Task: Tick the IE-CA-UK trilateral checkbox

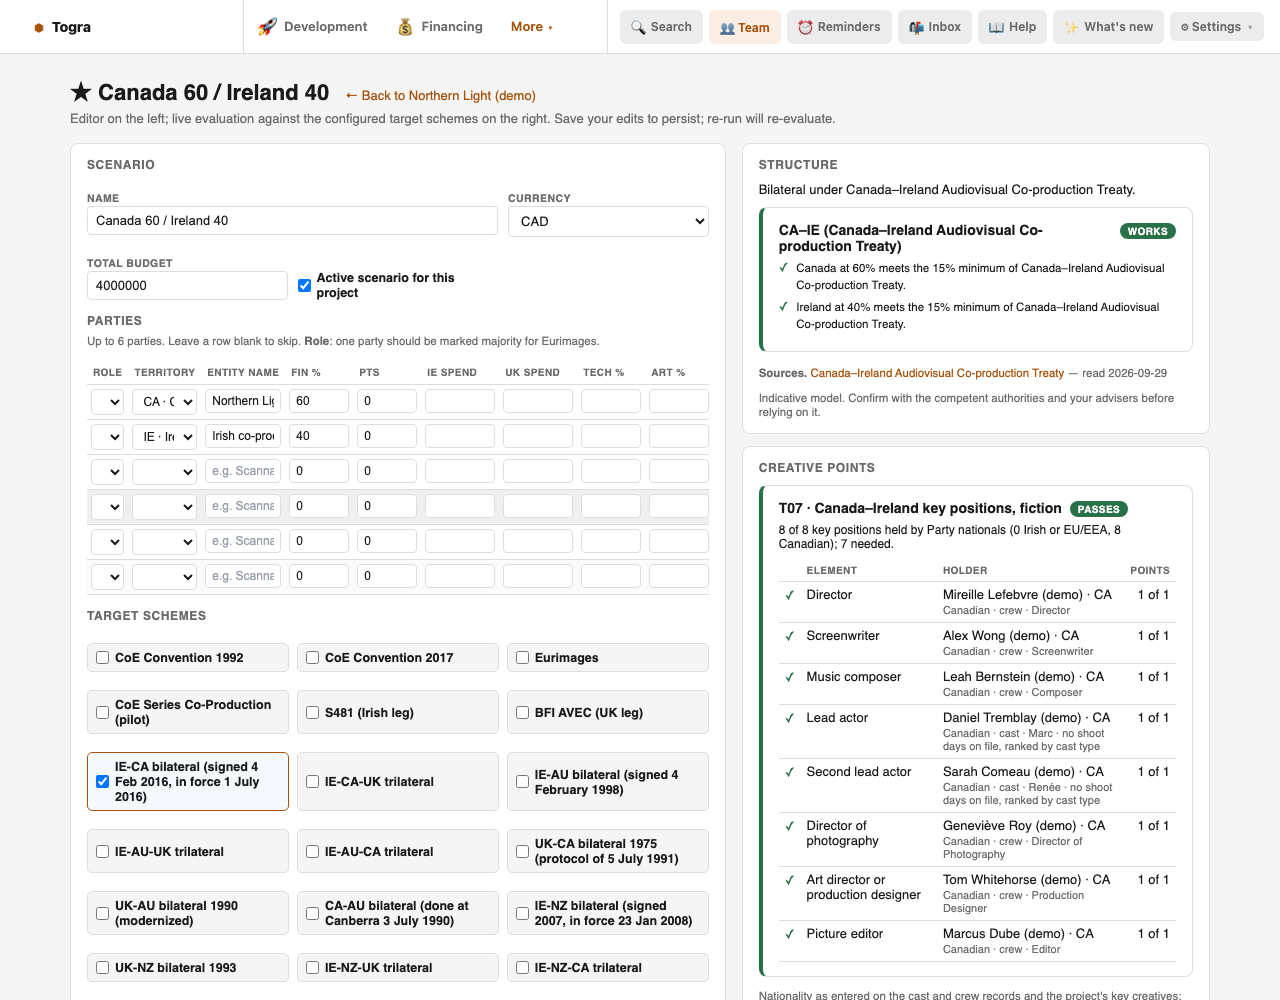Action: coord(312,782)
